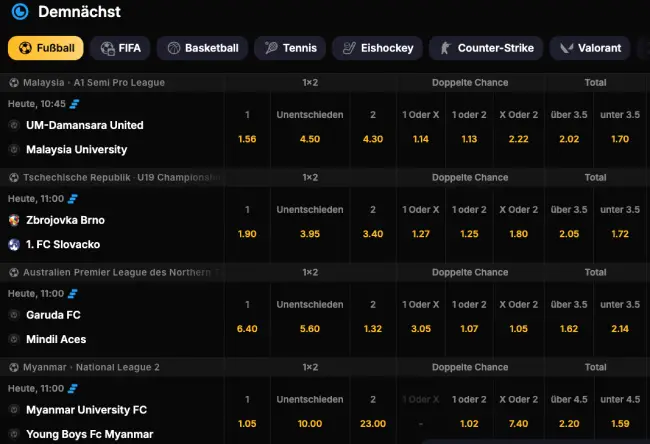This screenshot has height=444, width=650.
Task: Click the Zbrojovka Brno team crest
Action: click(14, 220)
